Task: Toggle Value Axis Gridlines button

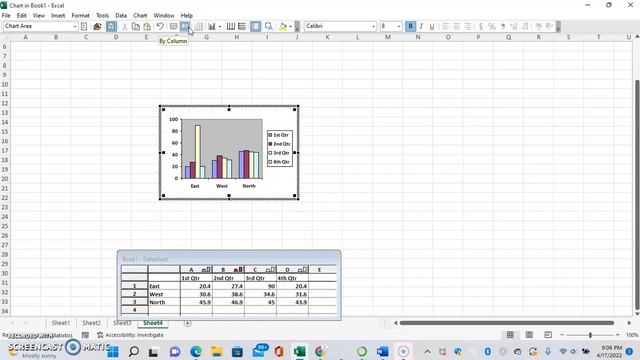Action: click(x=242, y=26)
